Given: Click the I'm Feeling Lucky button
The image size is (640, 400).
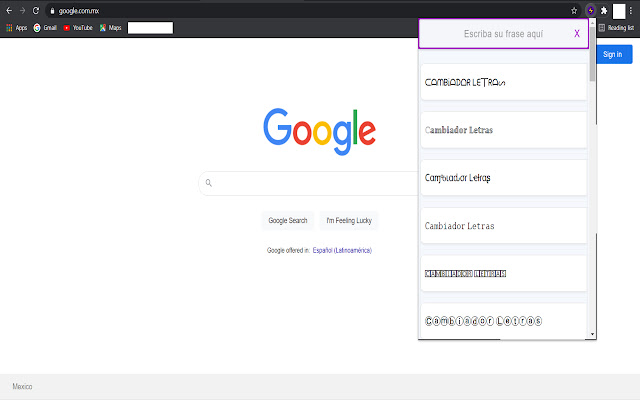Looking at the screenshot, I should click(x=349, y=220).
